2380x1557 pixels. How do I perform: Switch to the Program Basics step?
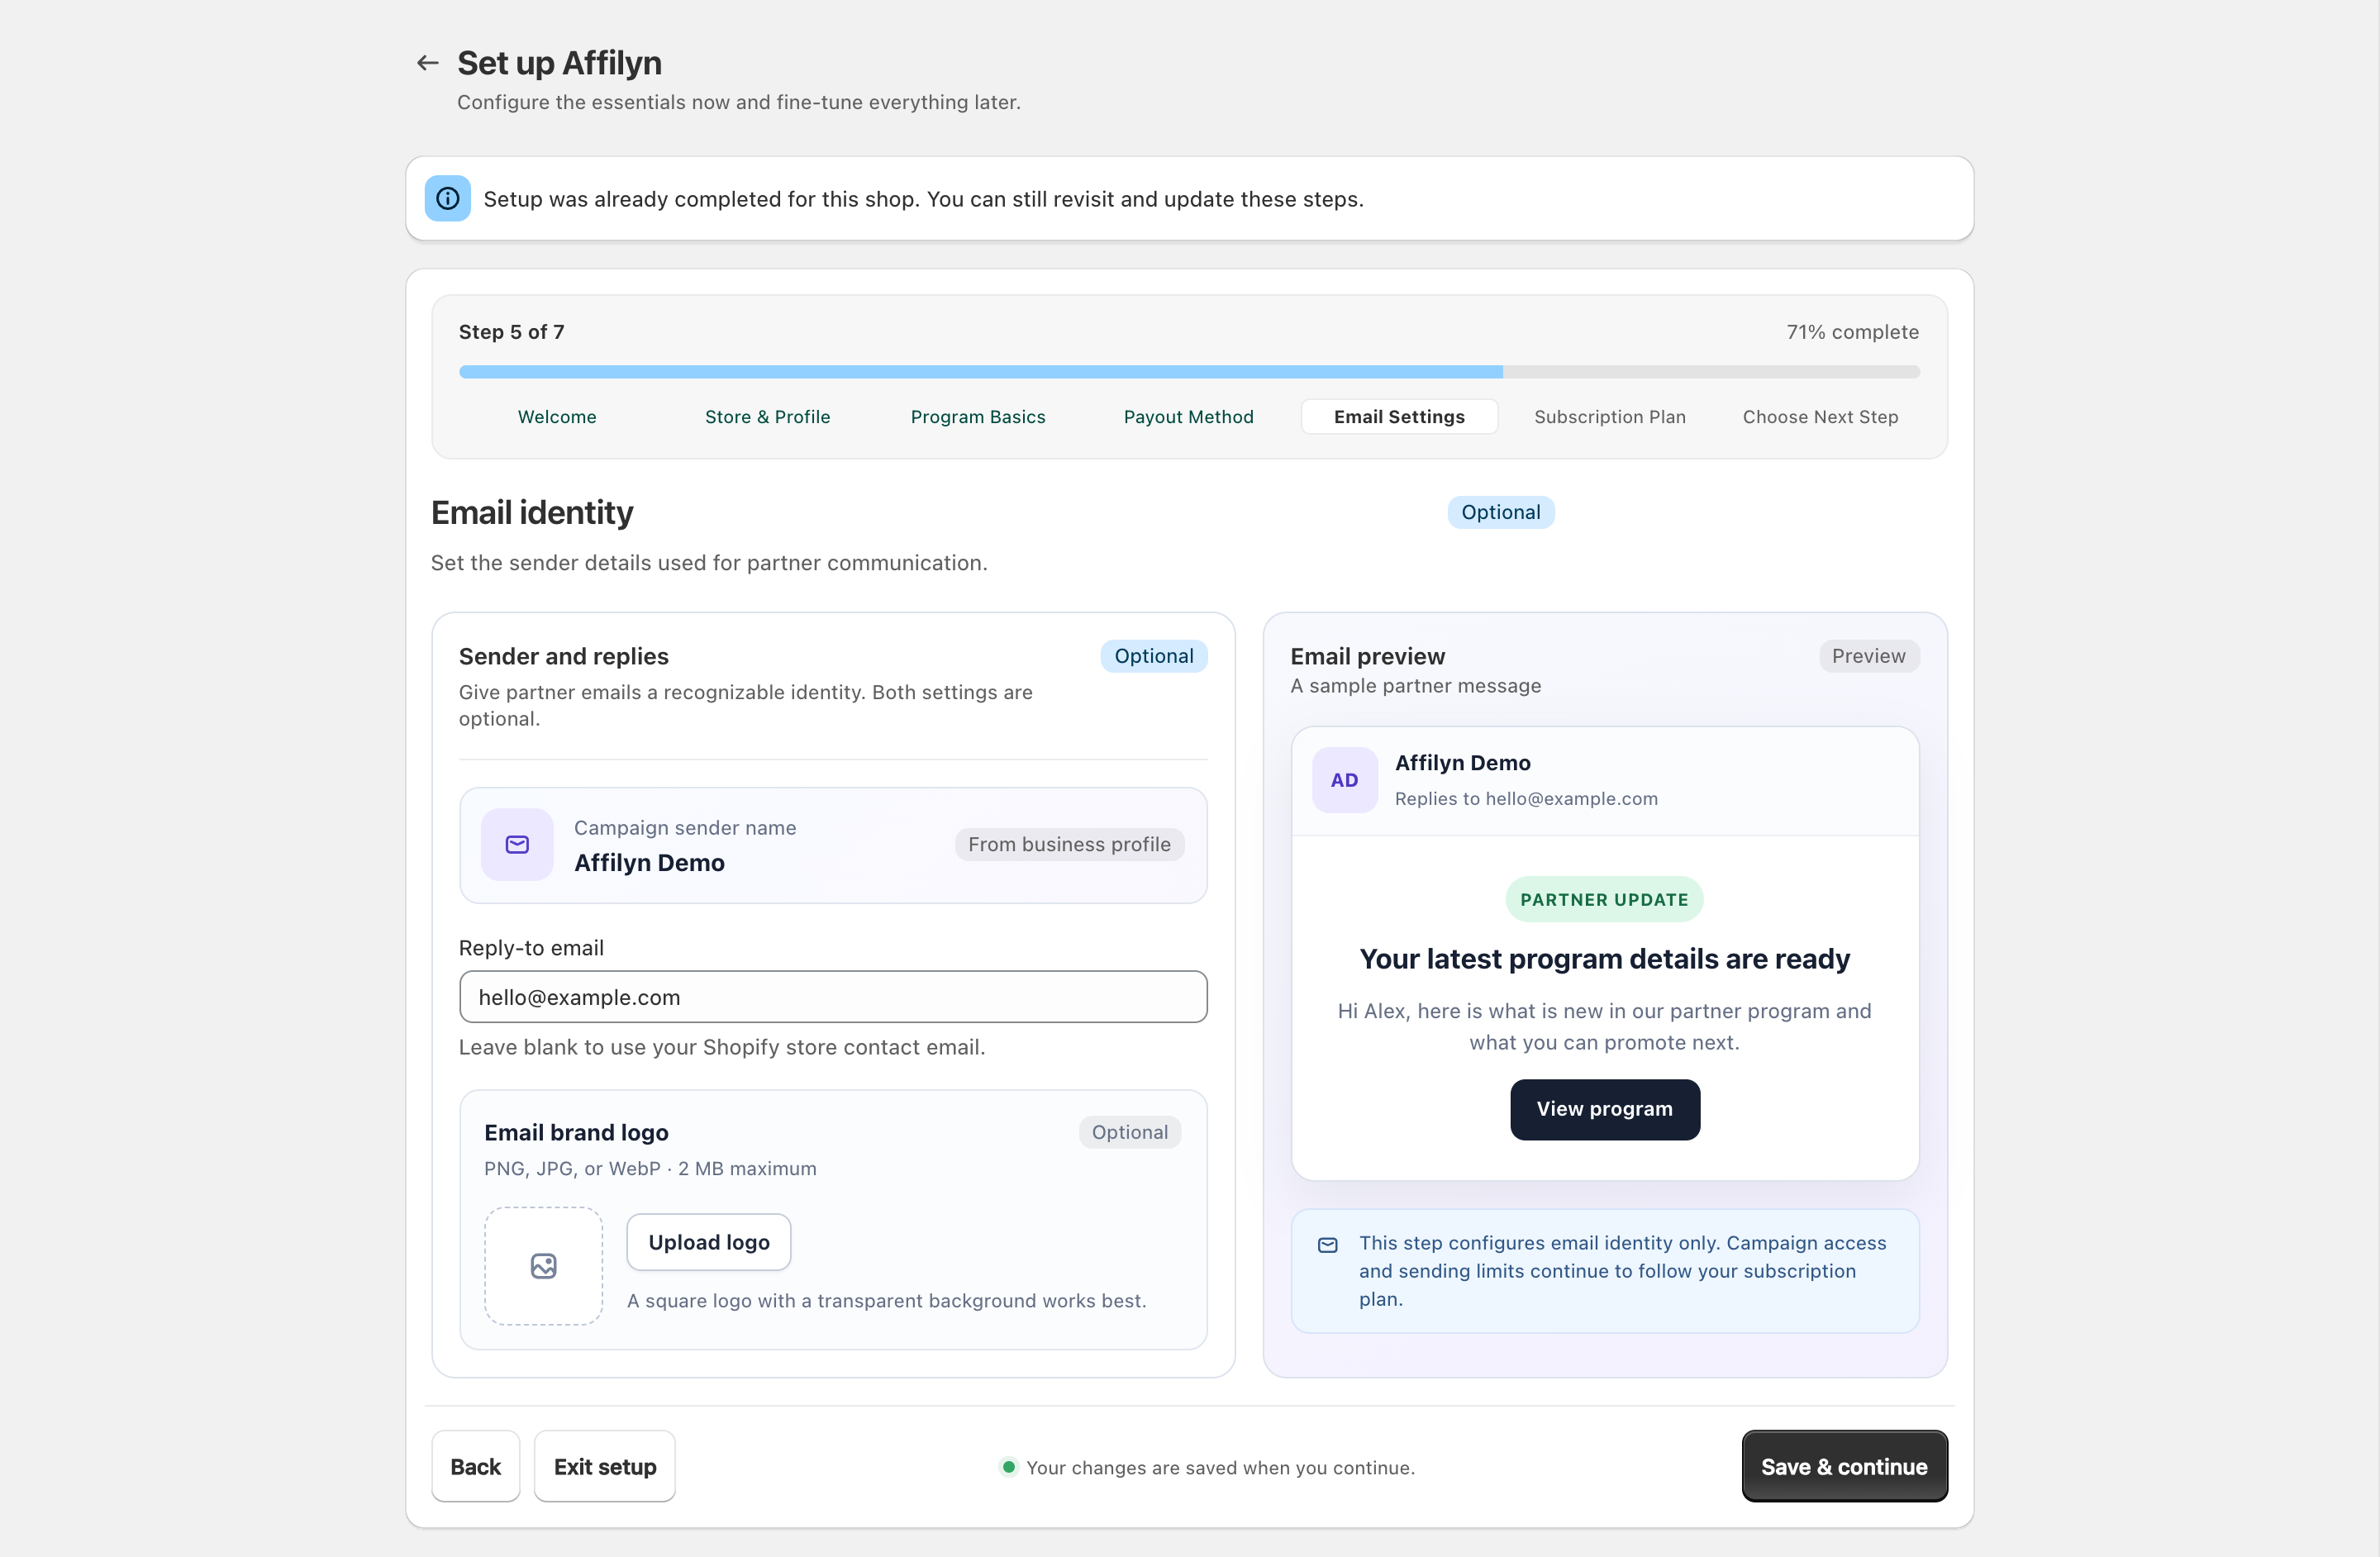click(x=978, y=417)
